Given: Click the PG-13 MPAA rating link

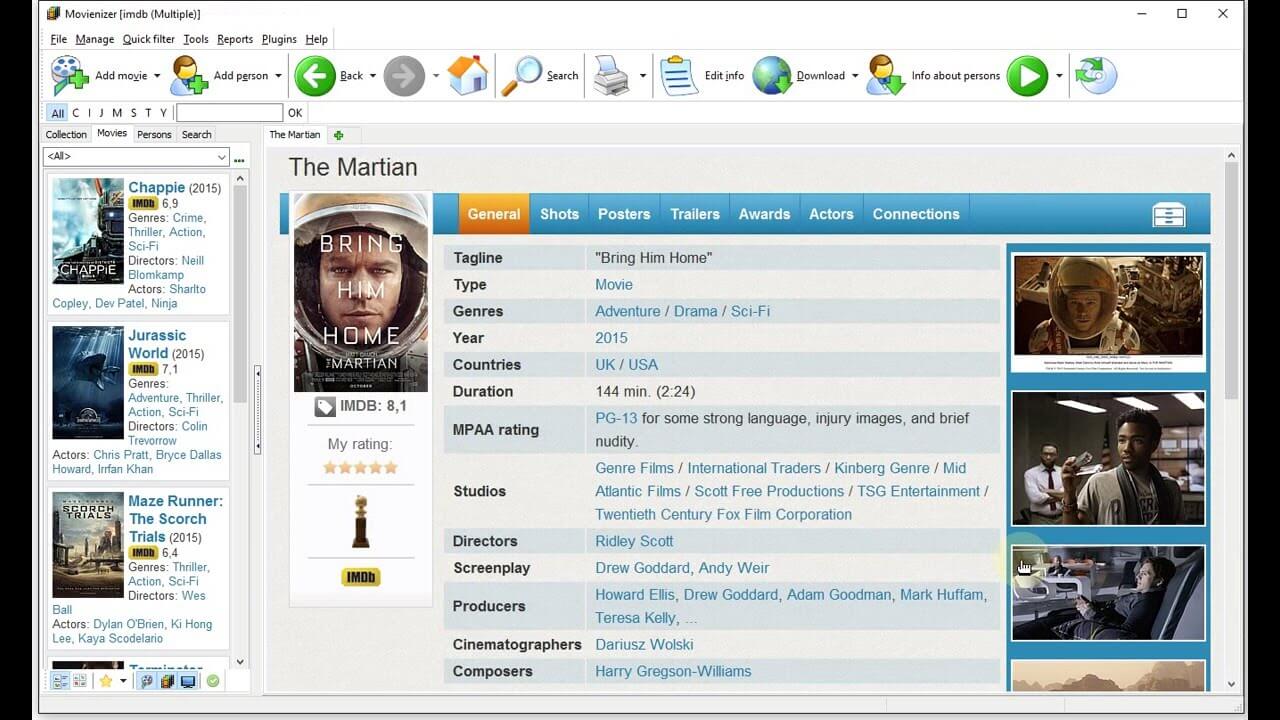Looking at the screenshot, I should [616, 418].
